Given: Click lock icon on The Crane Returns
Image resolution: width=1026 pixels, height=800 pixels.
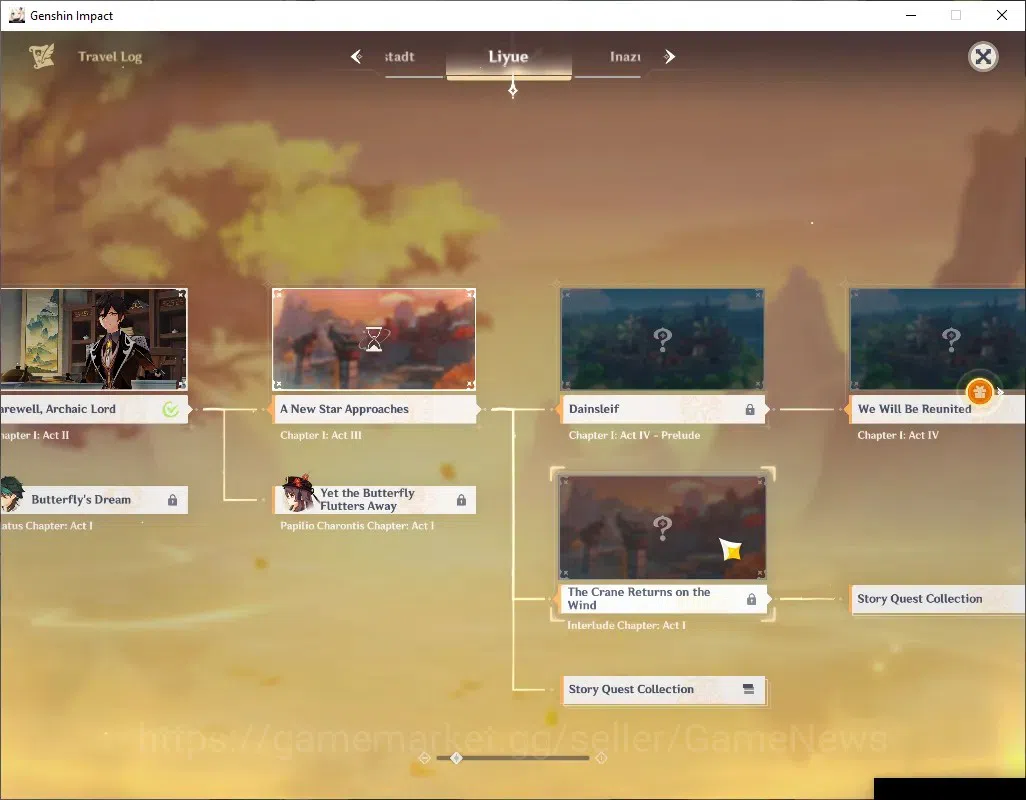Looking at the screenshot, I should tap(751, 599).
